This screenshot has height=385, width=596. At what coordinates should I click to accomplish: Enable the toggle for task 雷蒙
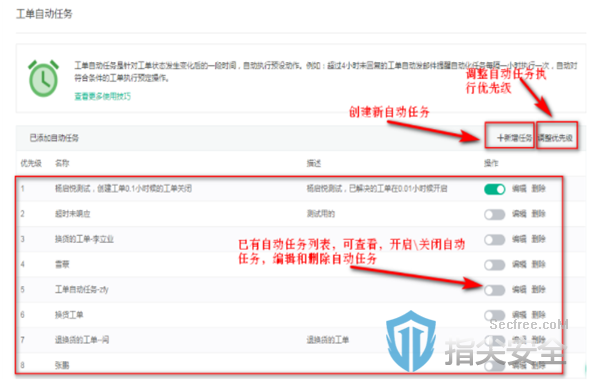click(x=495, y=265)
